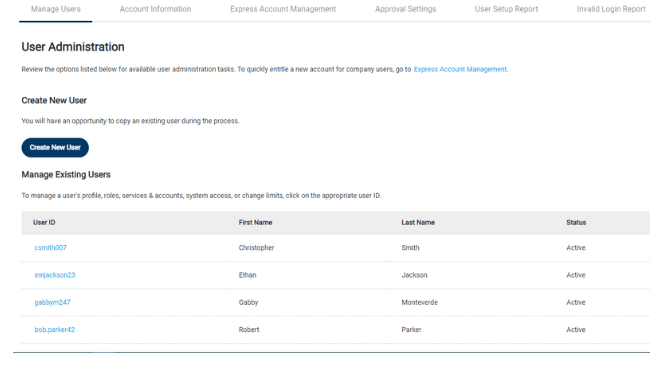
Task: Select last name Monteverde cell
Action: pos(420,302)
